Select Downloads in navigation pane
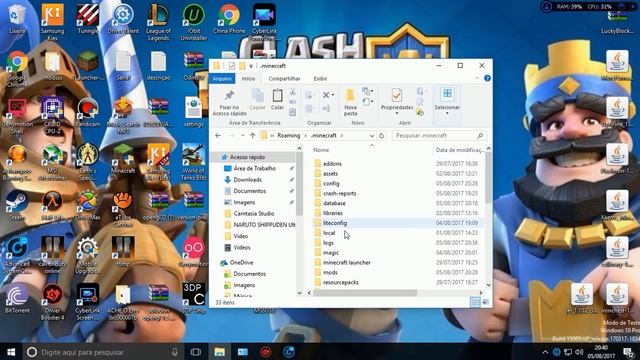 (x=247, y=180)
